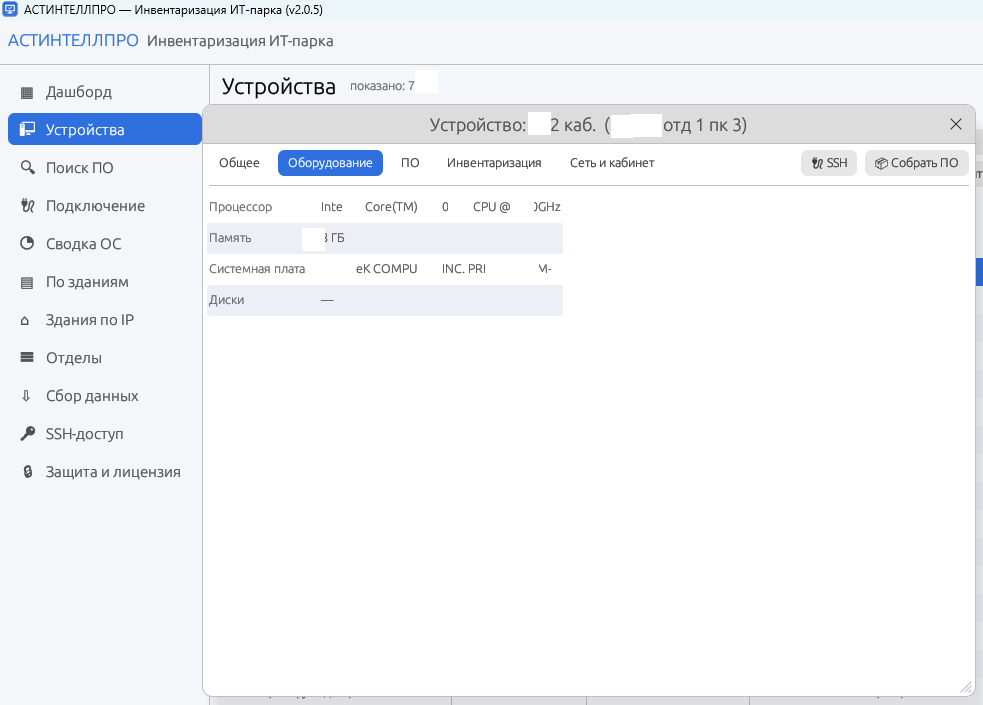Viewport: 983px width, 705px height.
Task: Click the Поиск ПО magnifier icon
Action: [27, 167]
